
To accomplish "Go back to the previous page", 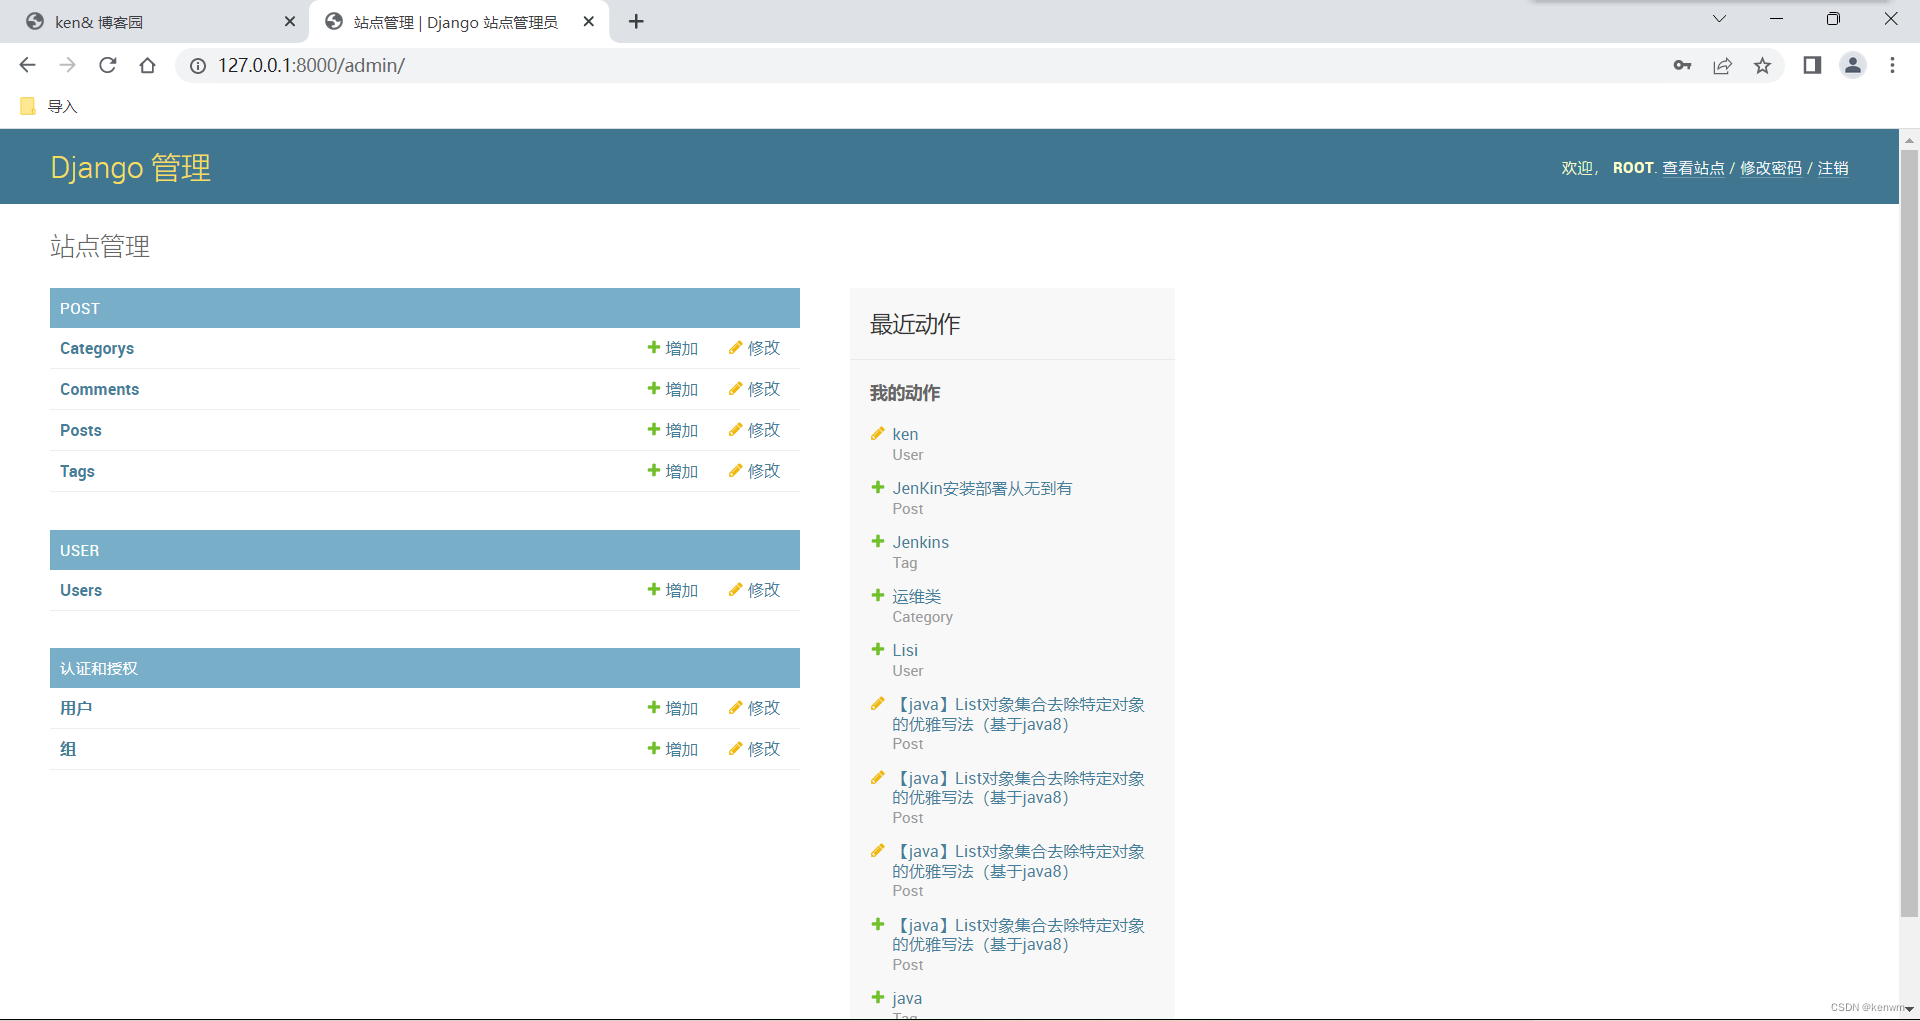I will point(27,65).
